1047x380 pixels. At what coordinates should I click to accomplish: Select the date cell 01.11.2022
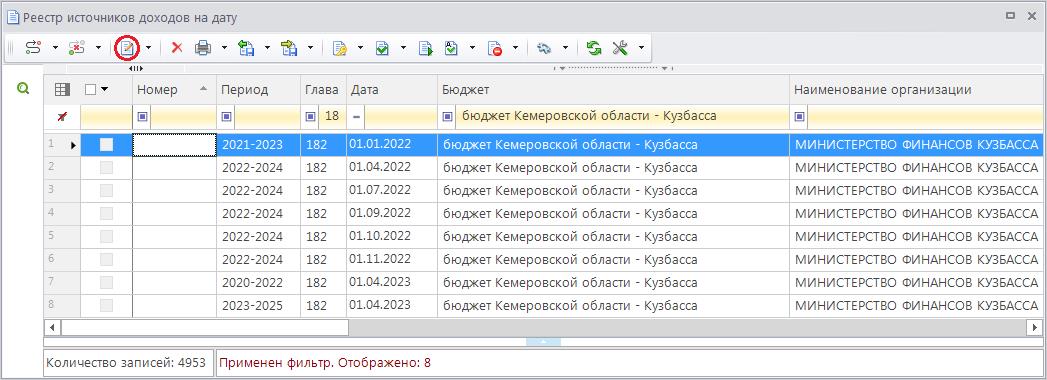(x=392, y=260)
